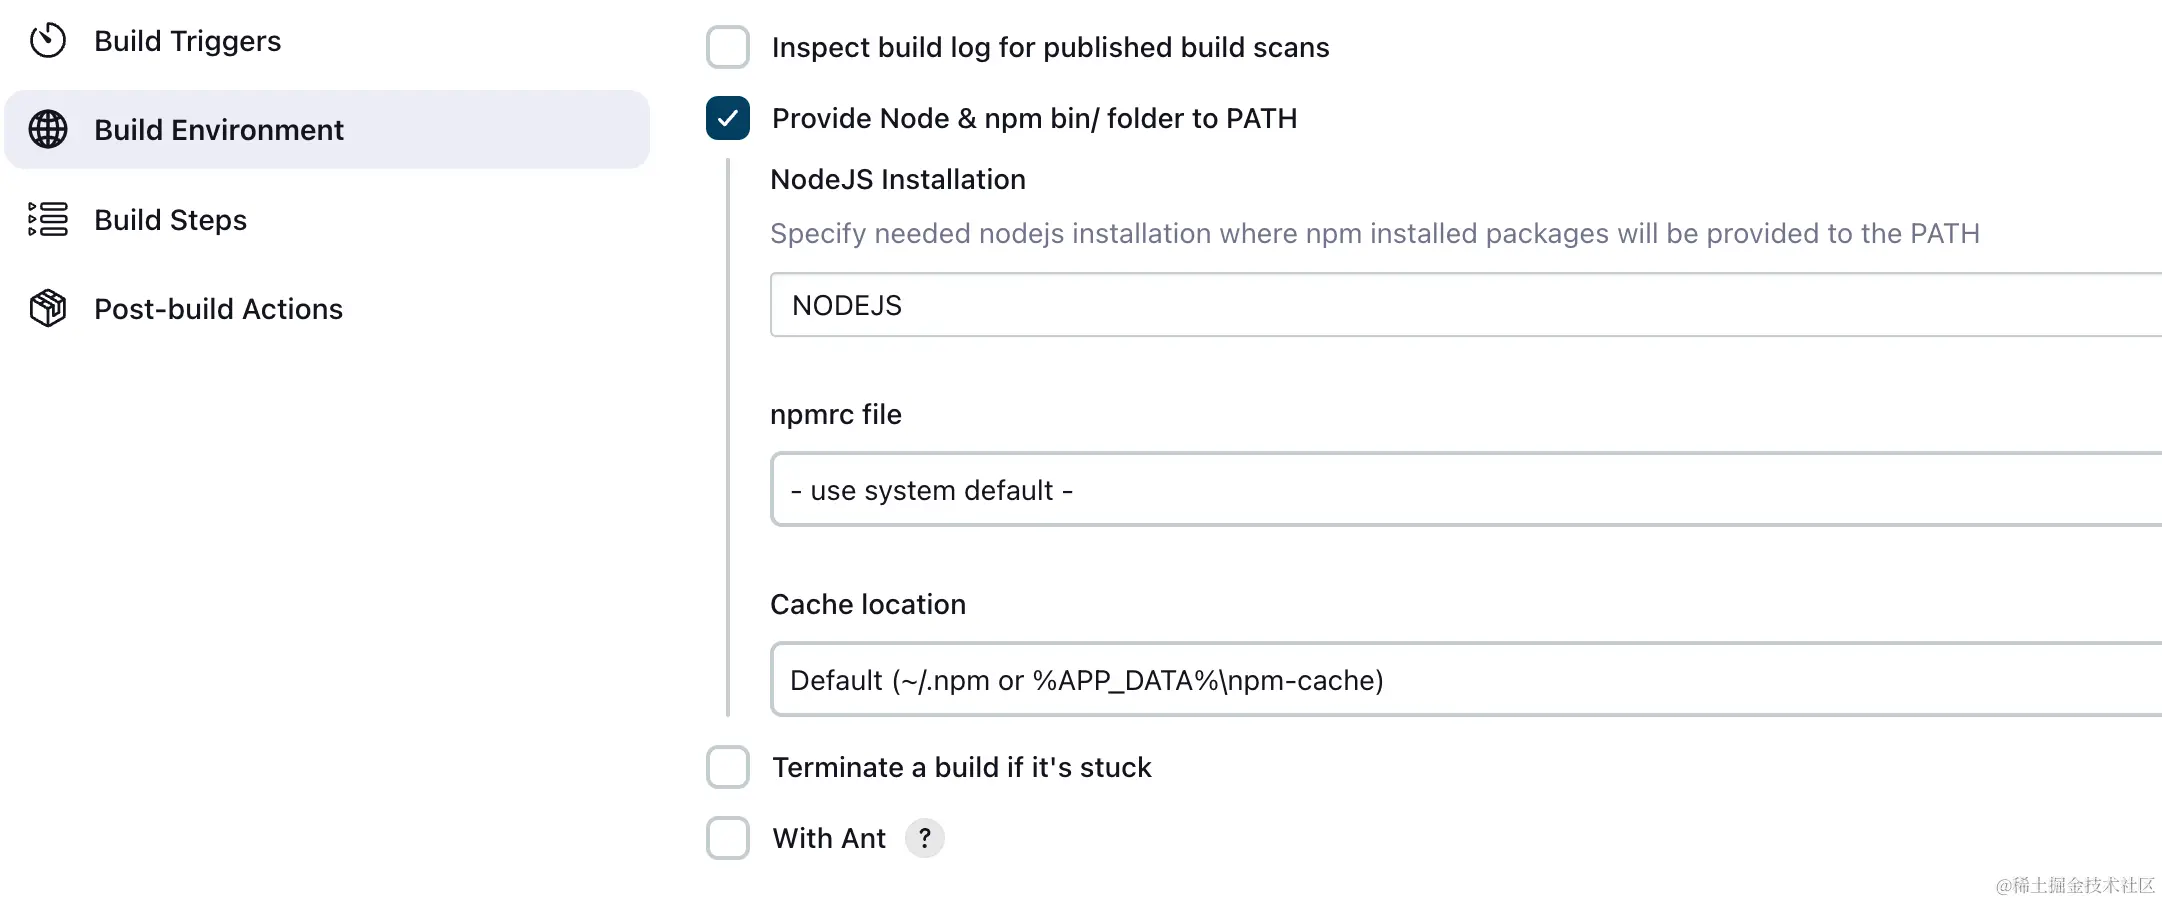Go to the Build Triggers section
Screen dimensions: 2162x902
click(x=187, y=41)
